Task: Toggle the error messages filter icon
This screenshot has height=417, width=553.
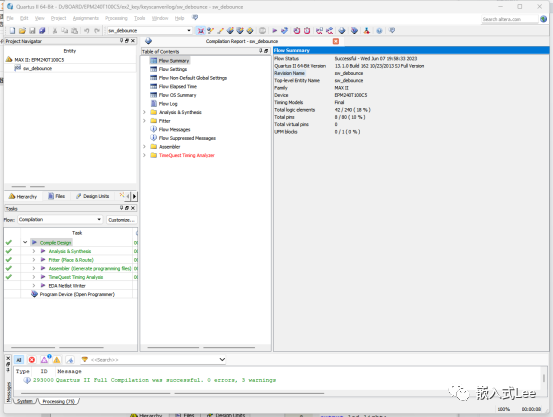Action: point(32,360)
